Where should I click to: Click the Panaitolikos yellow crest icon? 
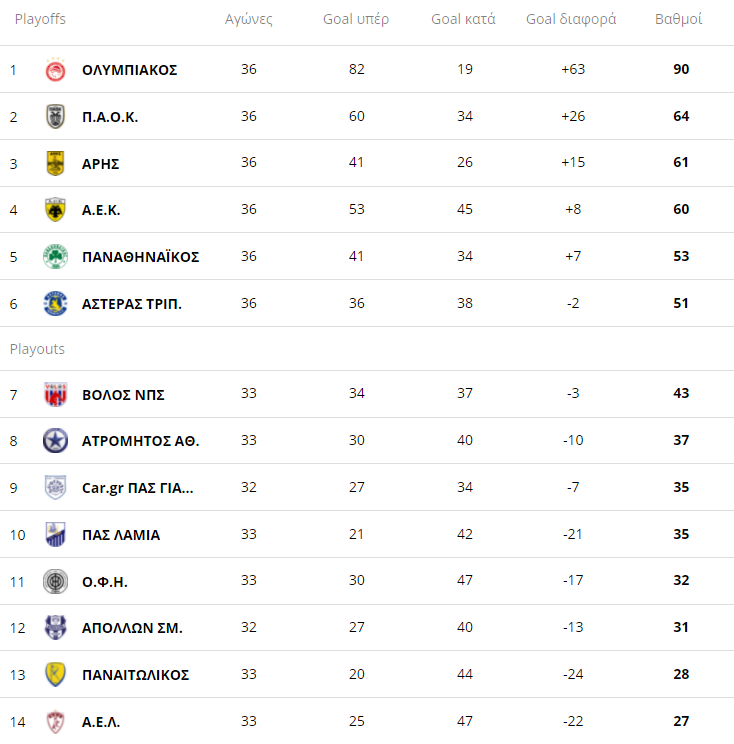click(55, 675)
